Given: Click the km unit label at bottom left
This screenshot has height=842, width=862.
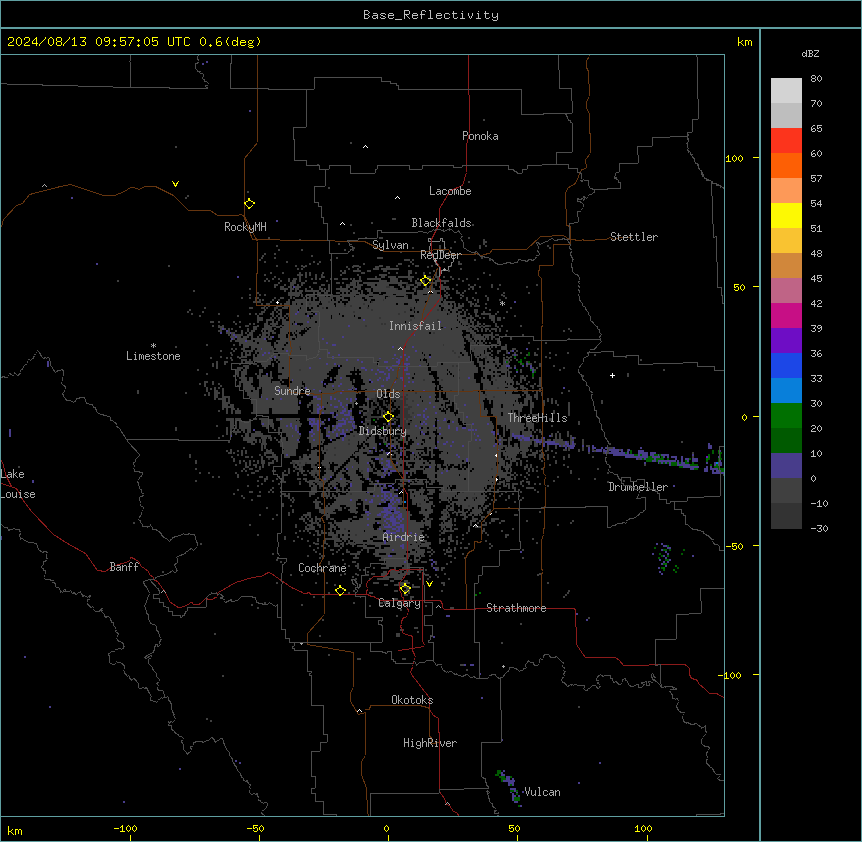Looking at the screenshot, I should click(x=15, y=830).
